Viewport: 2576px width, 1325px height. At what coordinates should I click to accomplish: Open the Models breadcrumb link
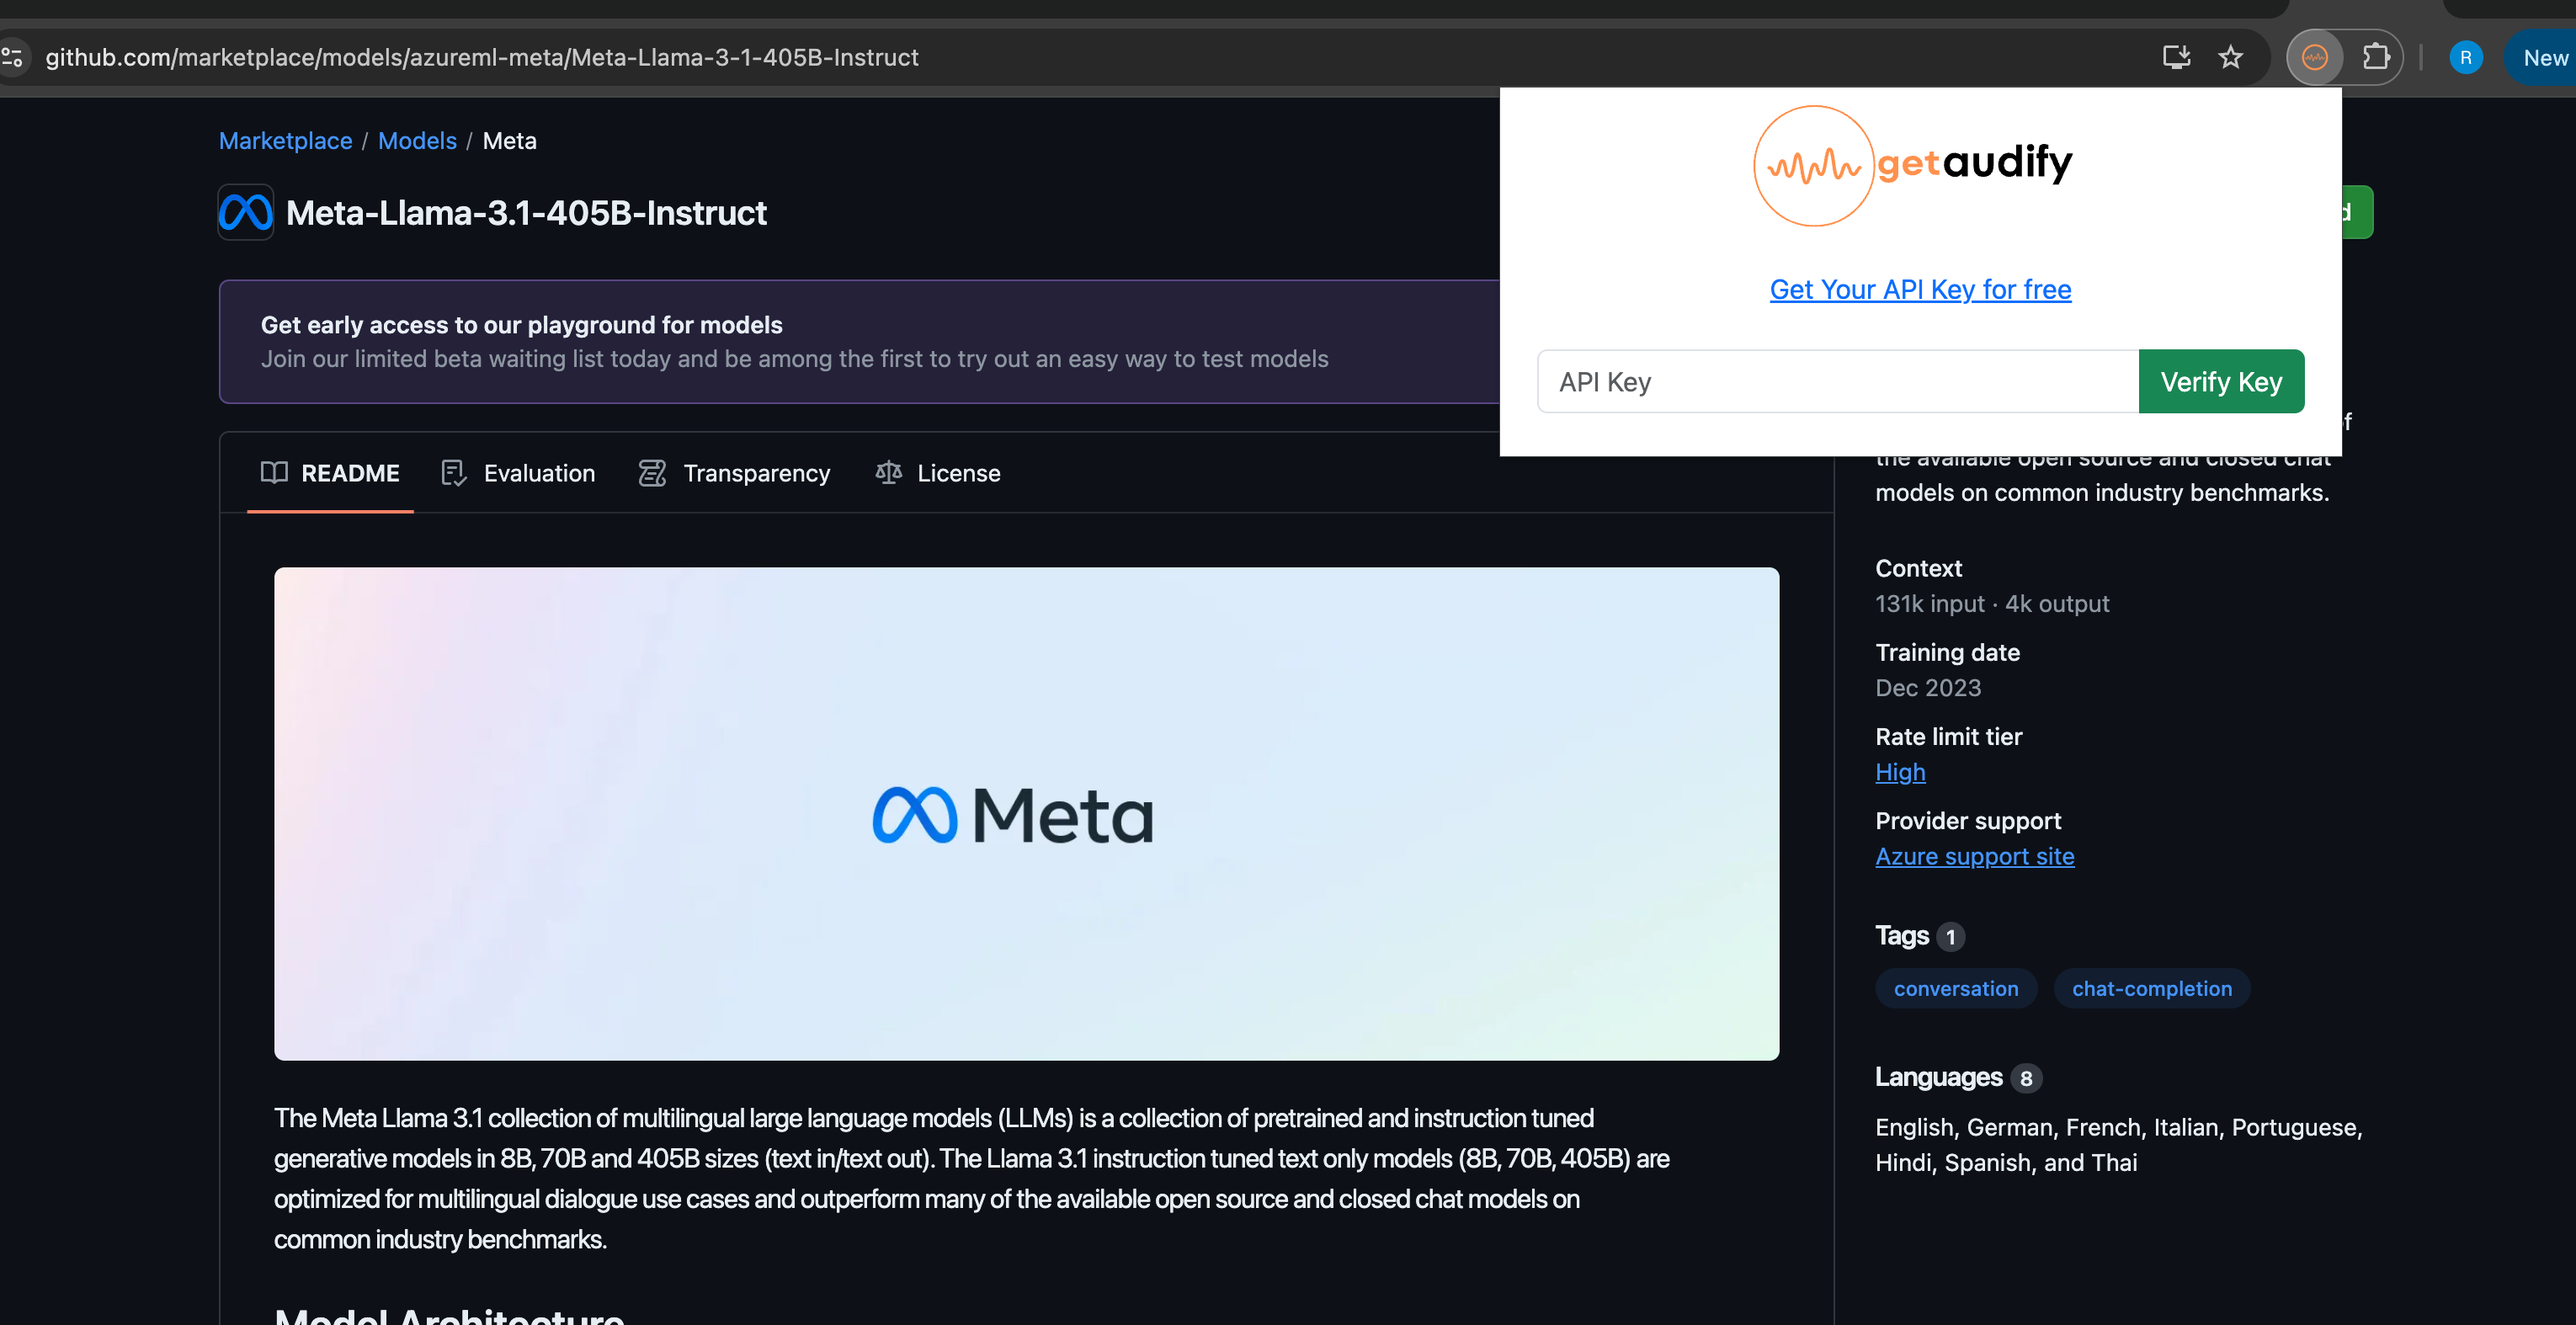(x=417, y=141)
